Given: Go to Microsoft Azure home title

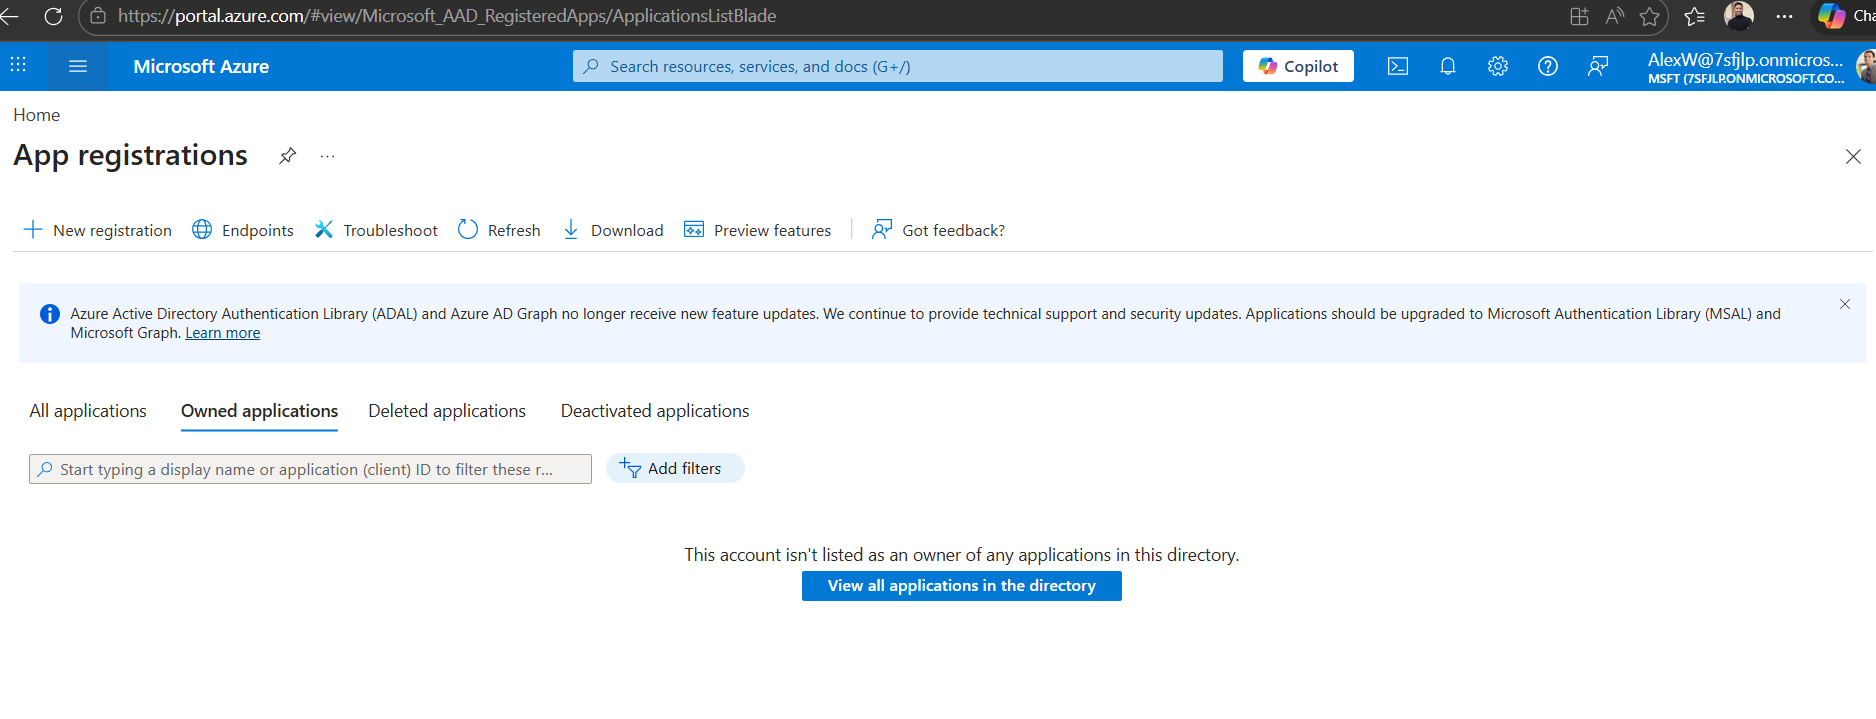Looking at the screenshot, I should pyautogui.click(x=201, y=66).
